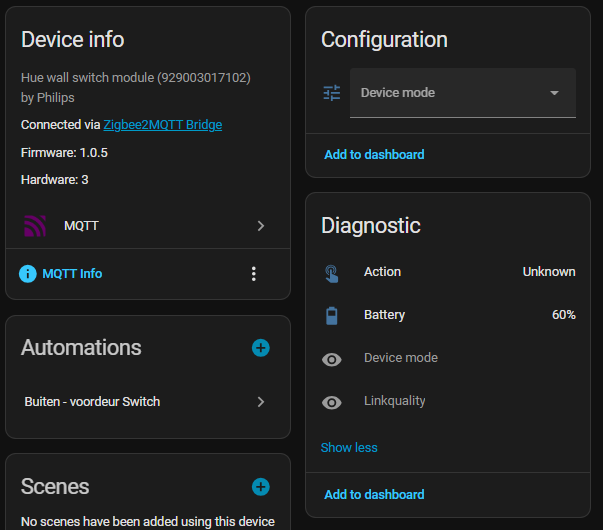Click the blue MQTT Info icon
The image size is (603, 530).
click(x=28, y=274)
